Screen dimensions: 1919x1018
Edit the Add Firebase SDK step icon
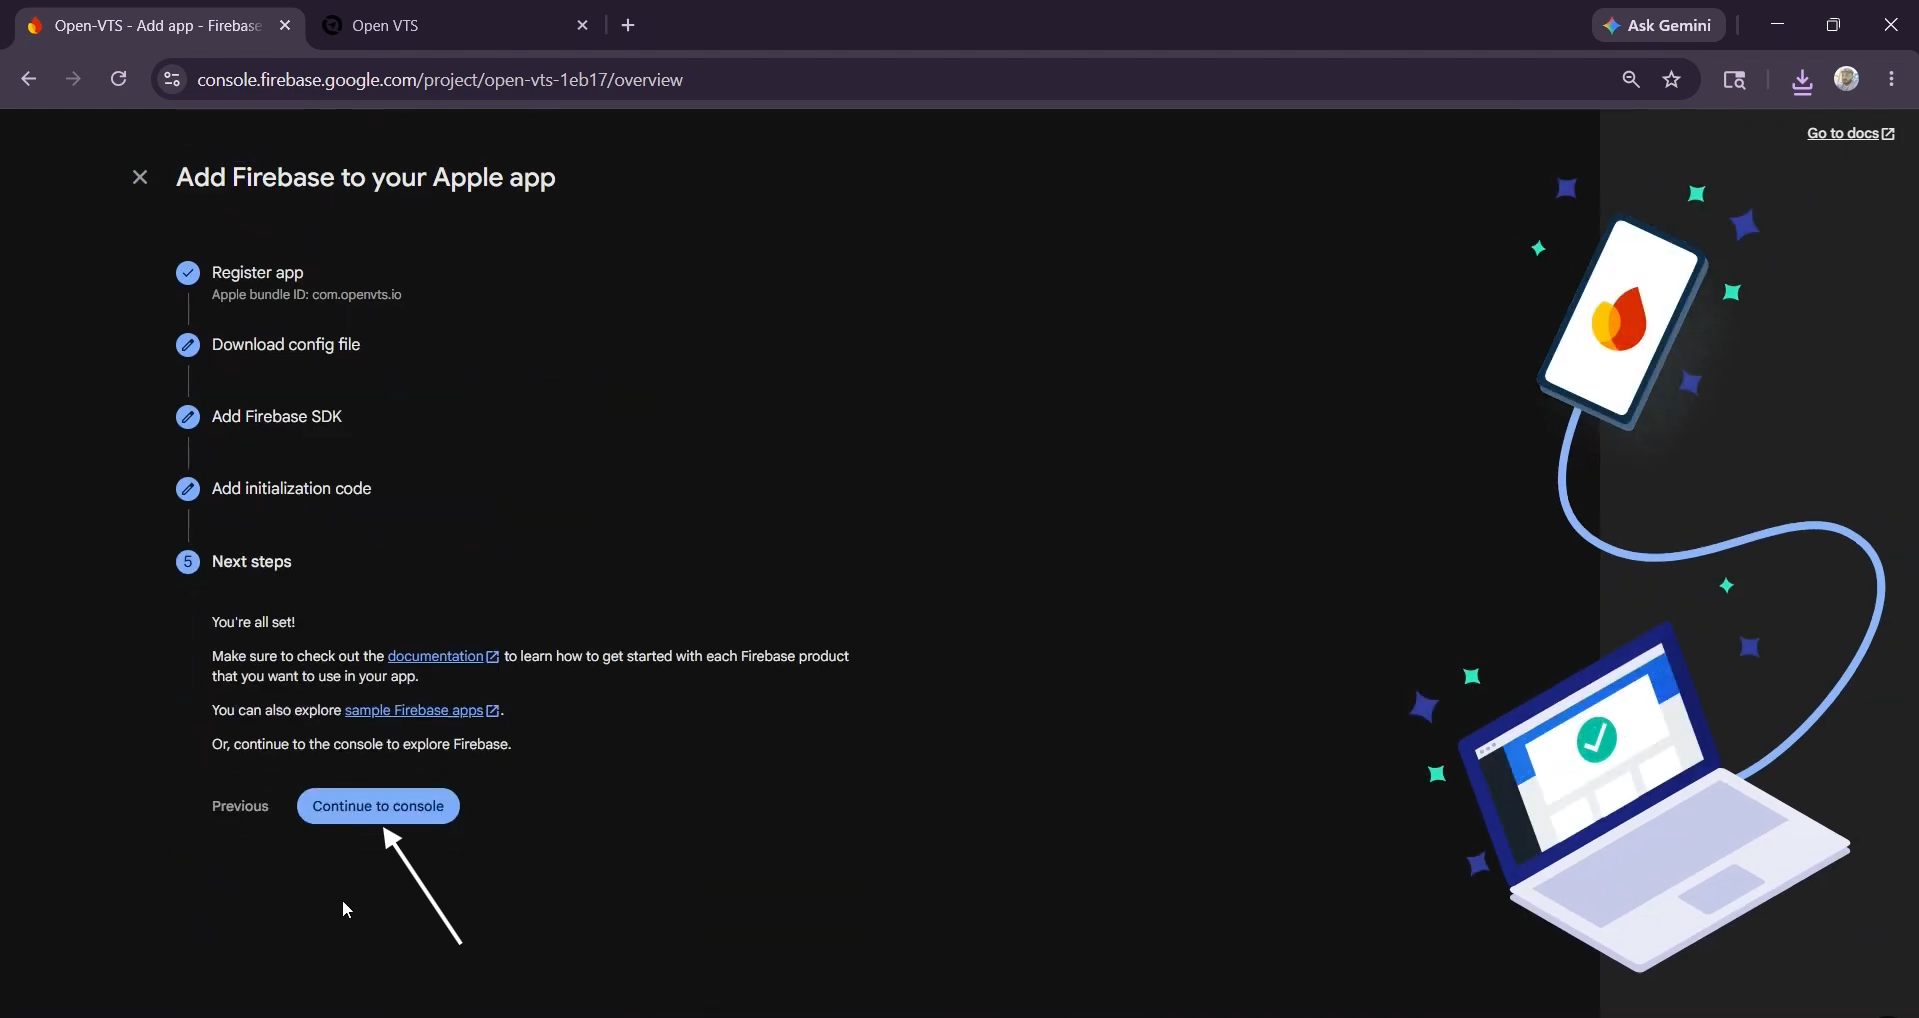click(188, 417)
